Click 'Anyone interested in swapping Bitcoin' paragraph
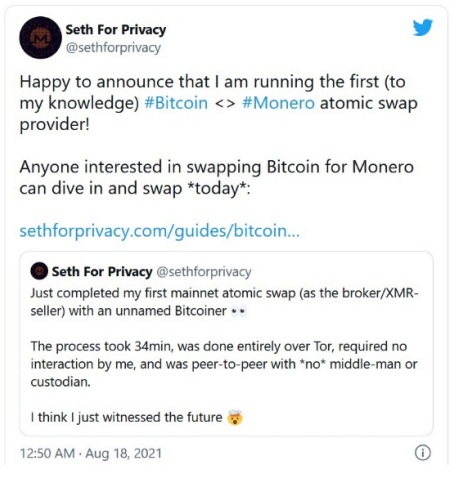Image resolution: width=453 pixels, height=492 pixels. pyautogui.click(x=217, y=177)
